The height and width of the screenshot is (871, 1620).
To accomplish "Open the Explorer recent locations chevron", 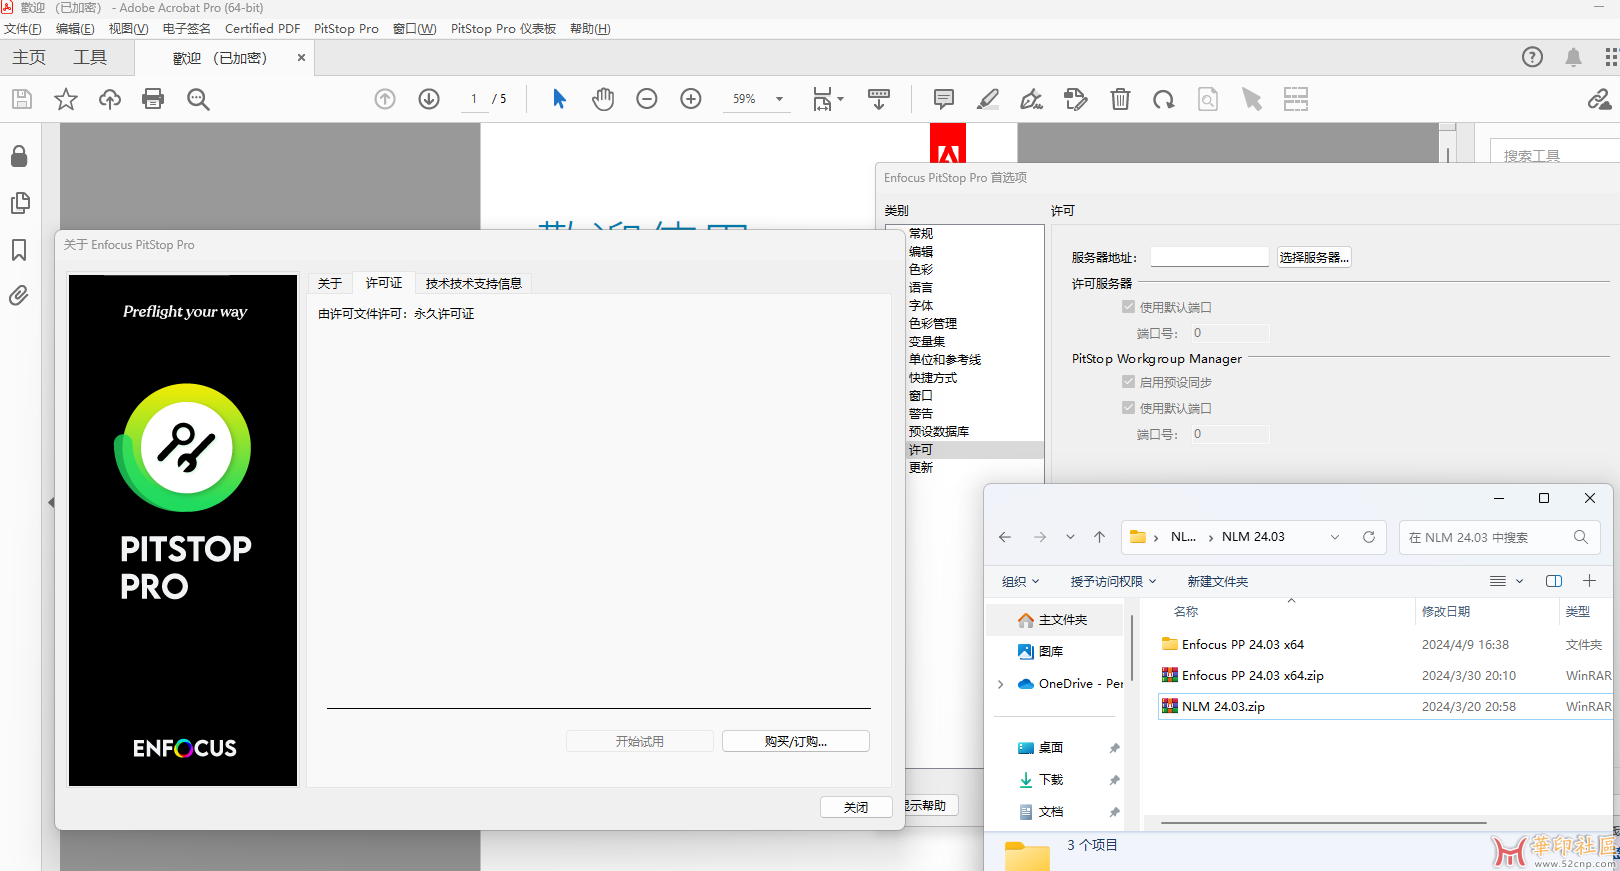I will point(1070,537).
